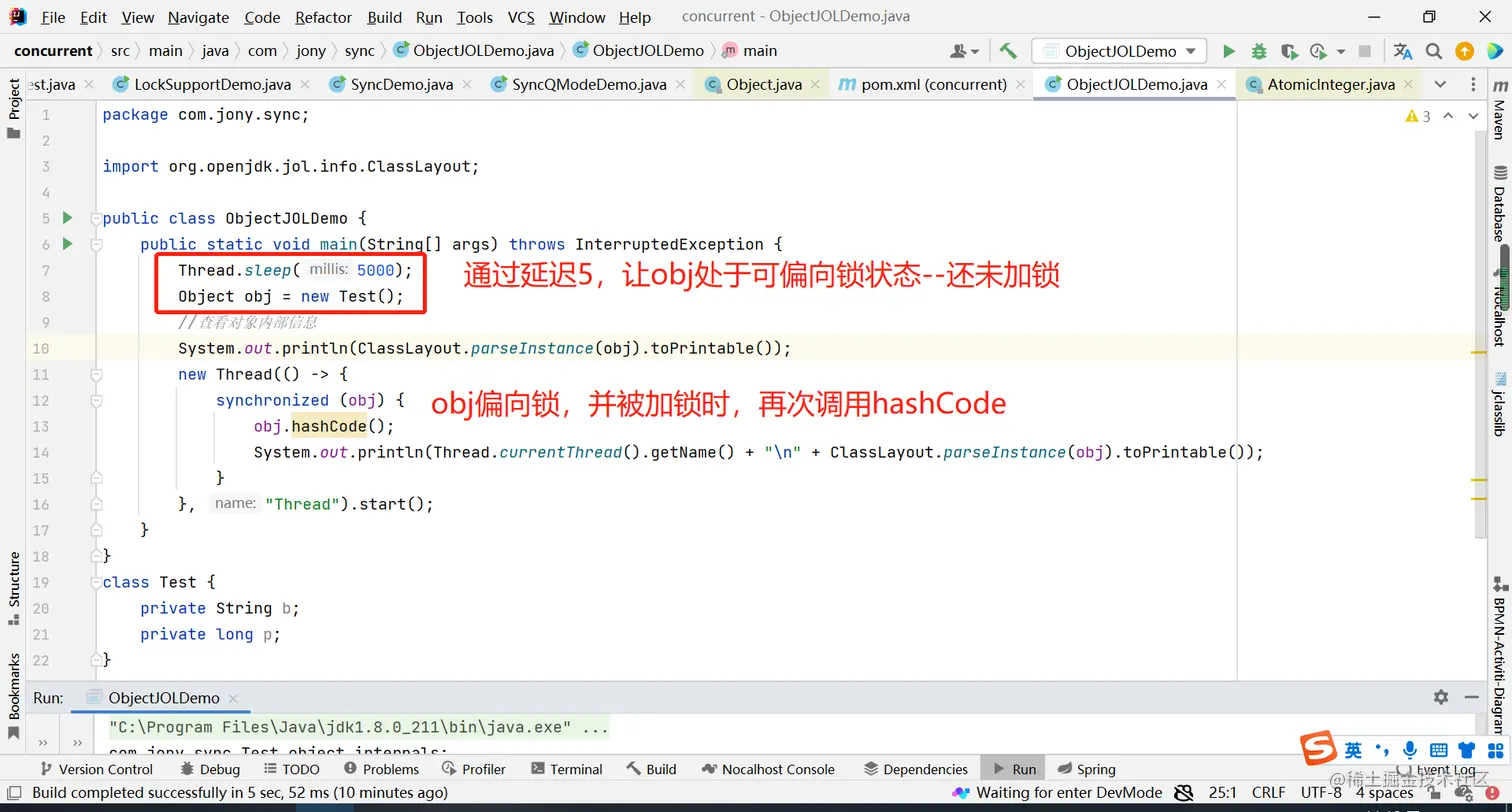Click the Build project hammer icon
The width and height of the screenshot is (1512, 812).
1008,51
